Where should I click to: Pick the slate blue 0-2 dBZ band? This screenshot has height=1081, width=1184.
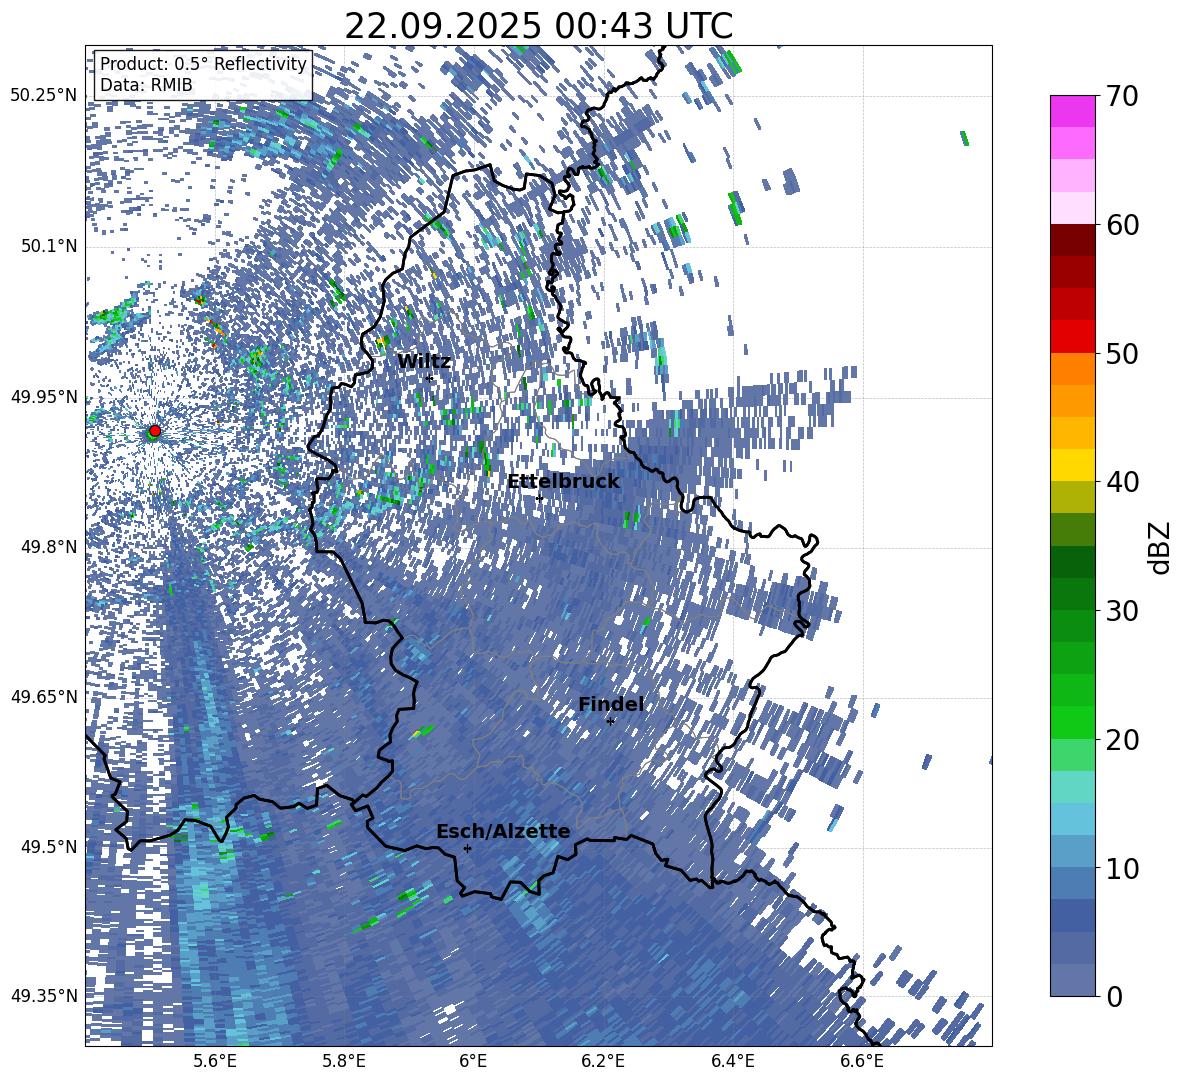[1072, 980]
